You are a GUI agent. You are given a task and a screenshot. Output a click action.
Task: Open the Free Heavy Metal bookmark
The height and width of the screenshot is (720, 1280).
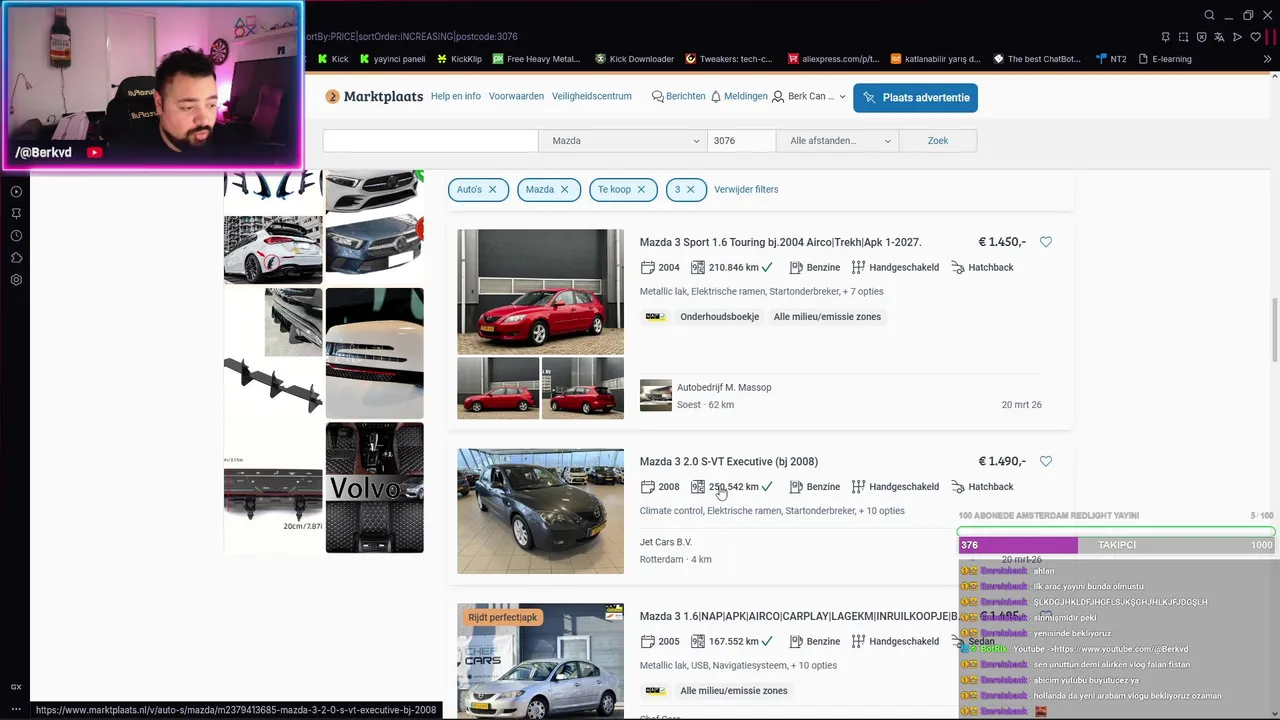click(x=536, y=59)
